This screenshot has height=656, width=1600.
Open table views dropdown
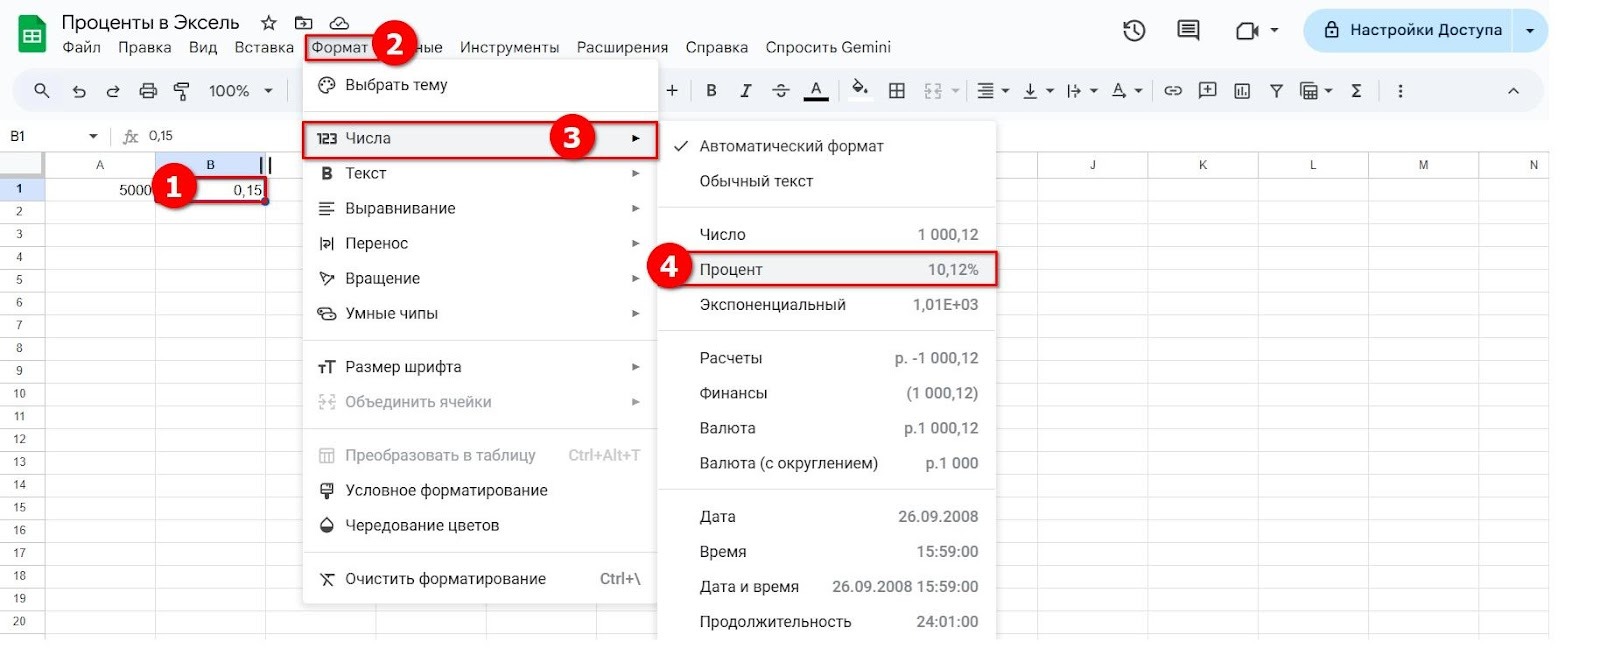pyautogui.click(x=1315, y=91)
